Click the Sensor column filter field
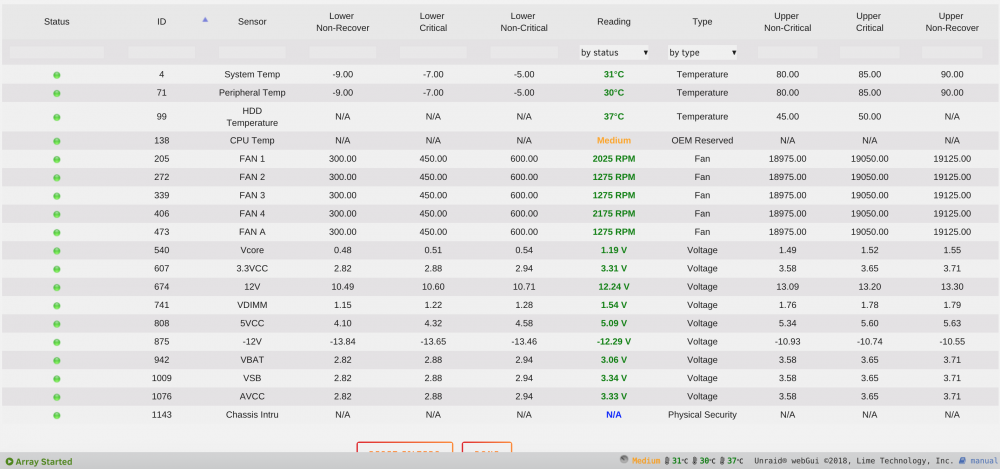 click(252, 53)
